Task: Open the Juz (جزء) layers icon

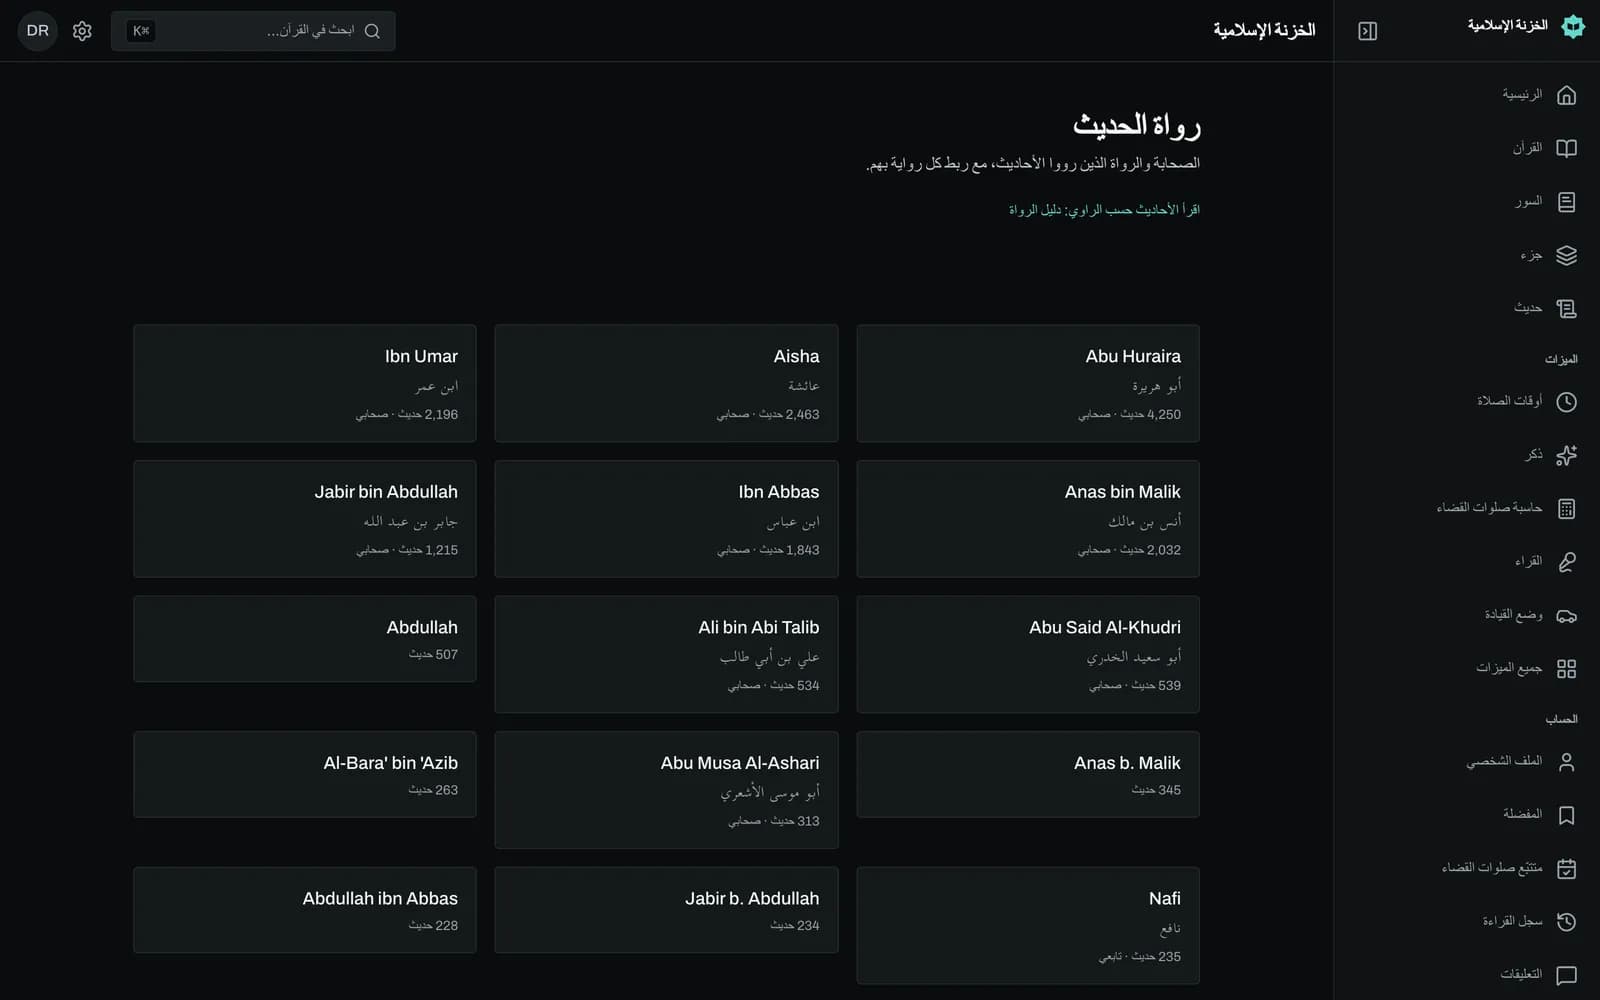Action: [x=1566, y=255]
